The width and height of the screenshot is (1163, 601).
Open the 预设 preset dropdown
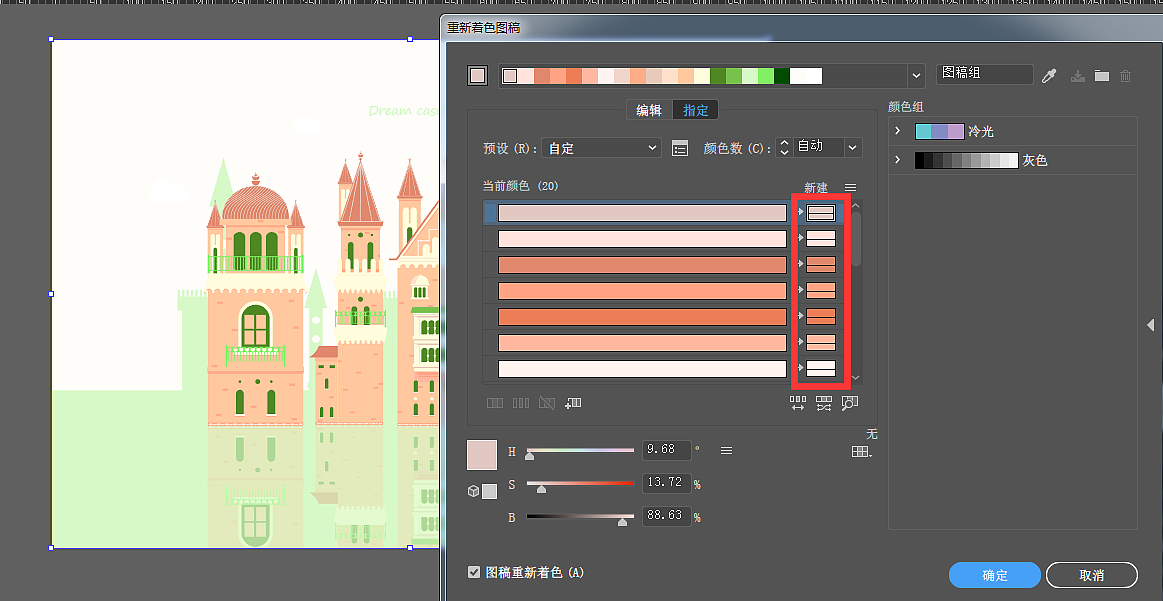(x=600, y=147)
